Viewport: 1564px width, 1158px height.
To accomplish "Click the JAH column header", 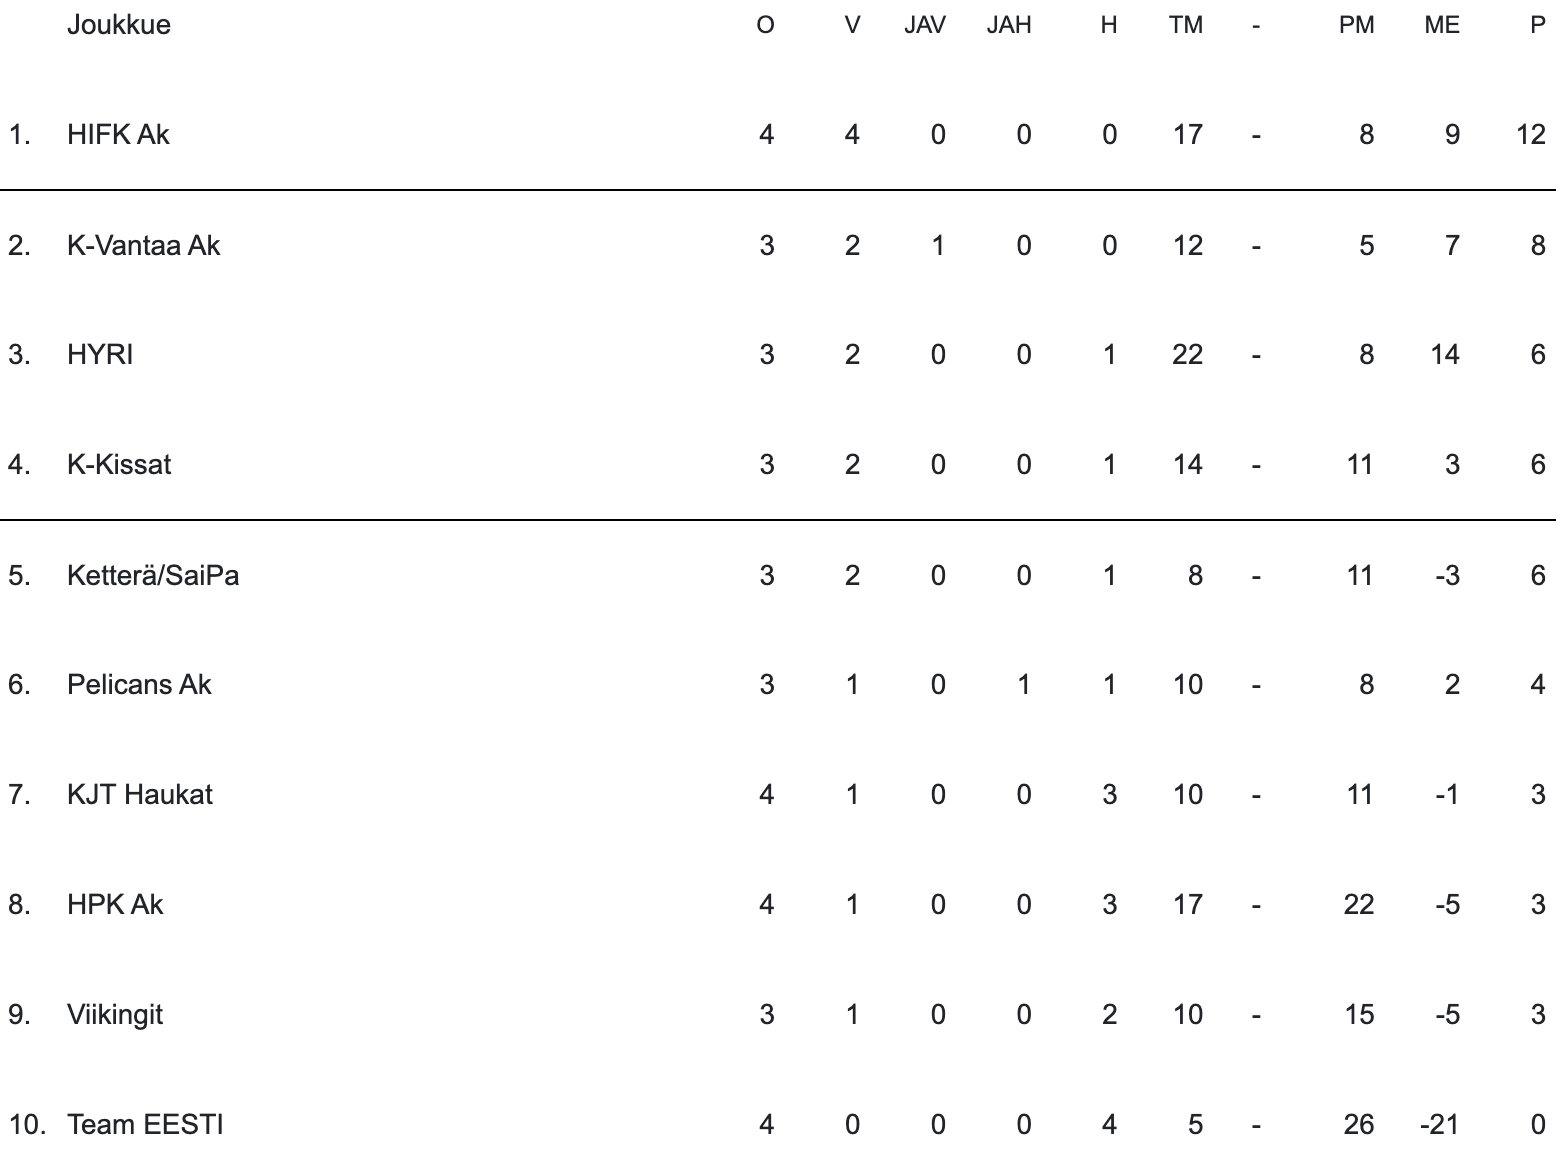I will point(1009,25).
